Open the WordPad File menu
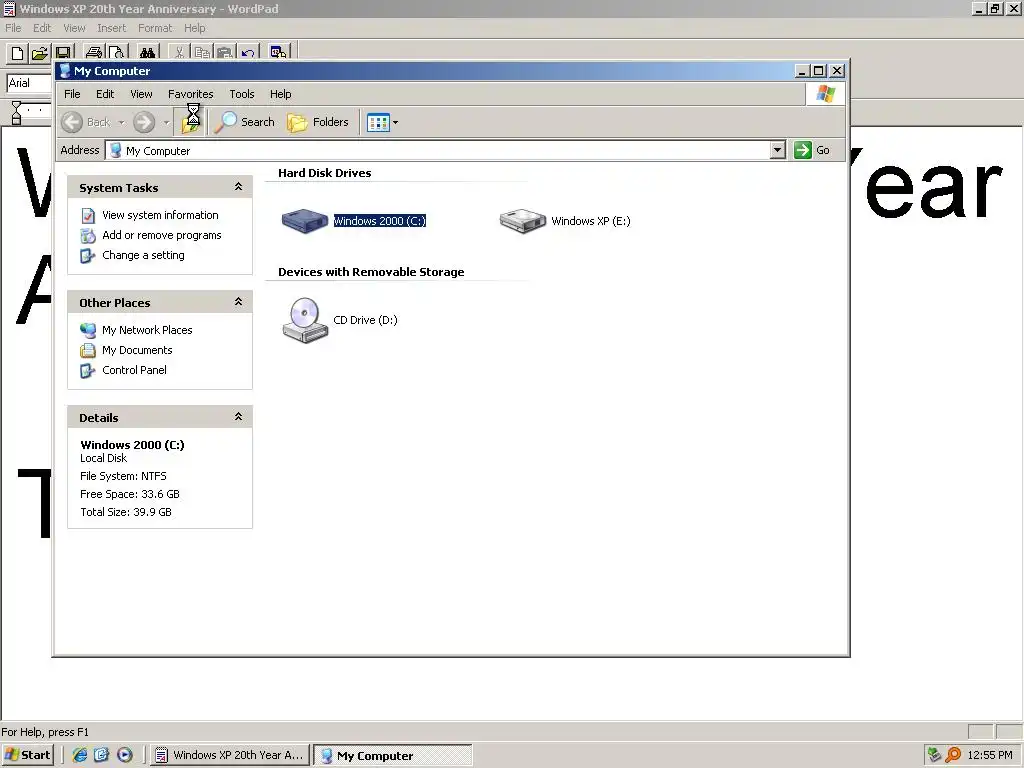The image size is (1024, 768). 13,28
